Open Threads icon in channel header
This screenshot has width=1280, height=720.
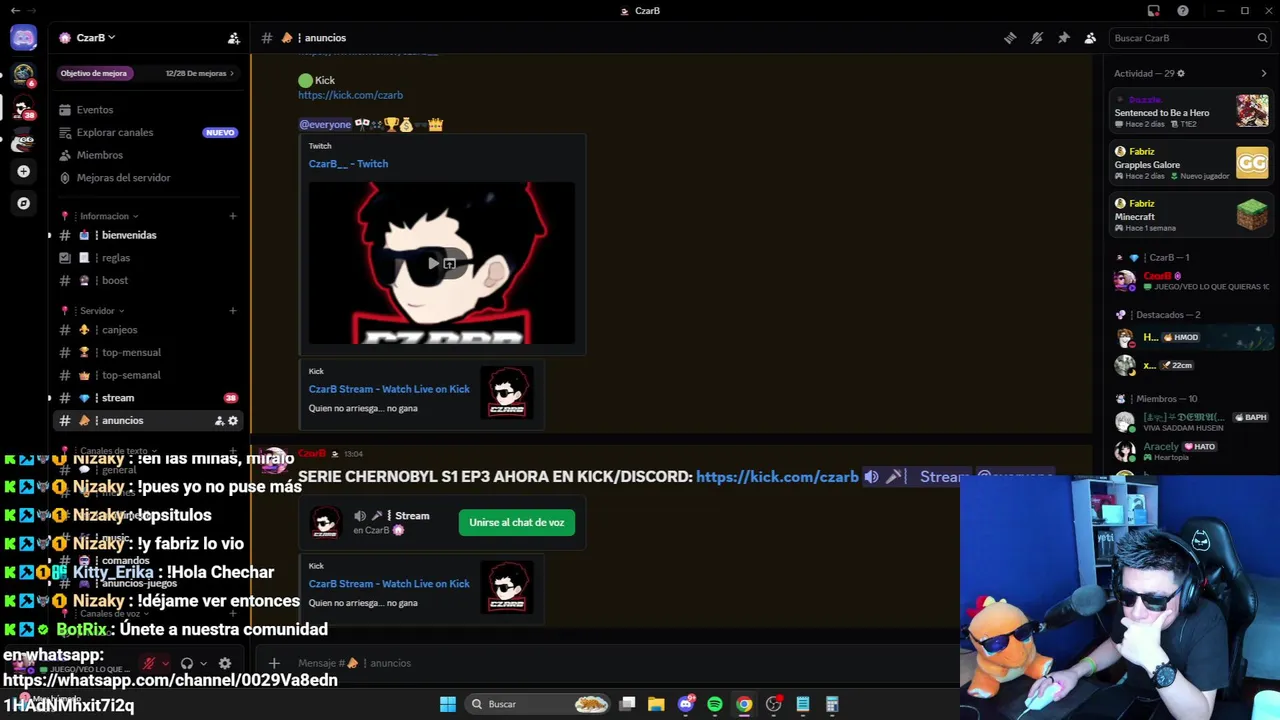pos(1010,38)
